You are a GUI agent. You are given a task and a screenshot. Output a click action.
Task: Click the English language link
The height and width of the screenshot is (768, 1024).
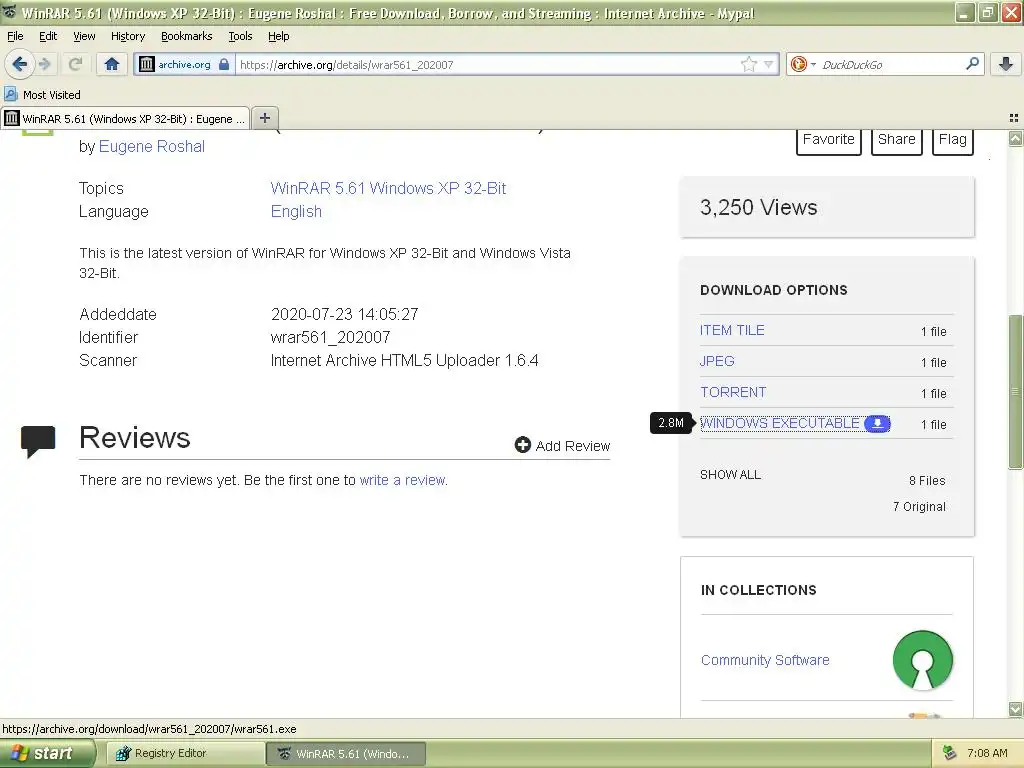pyautogui.click(x=296, y=212)
